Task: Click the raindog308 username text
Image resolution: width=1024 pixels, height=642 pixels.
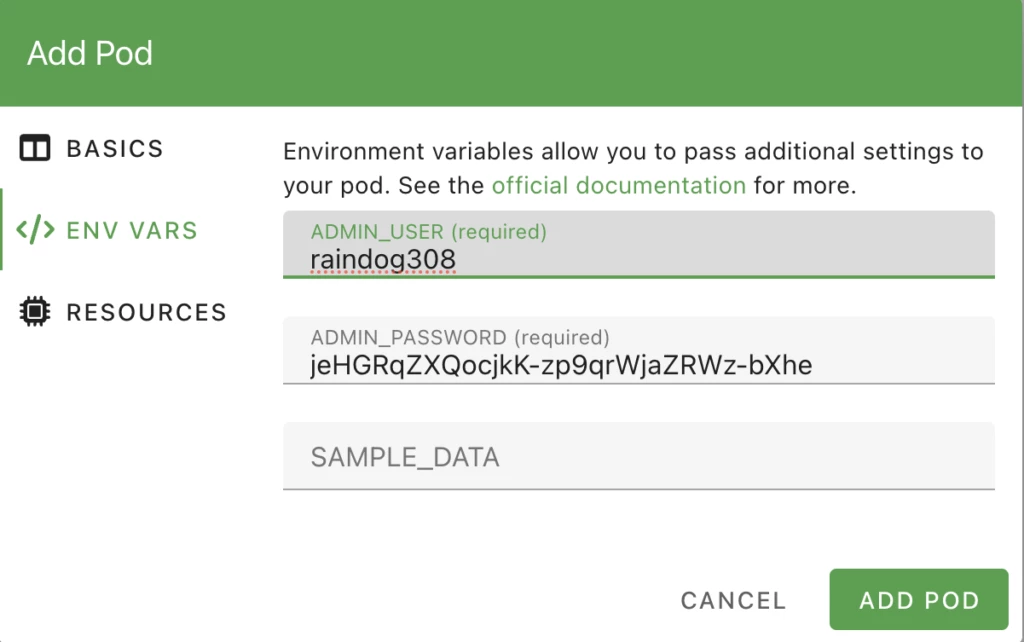Action: pyautogui.click(x=383, y=260)
